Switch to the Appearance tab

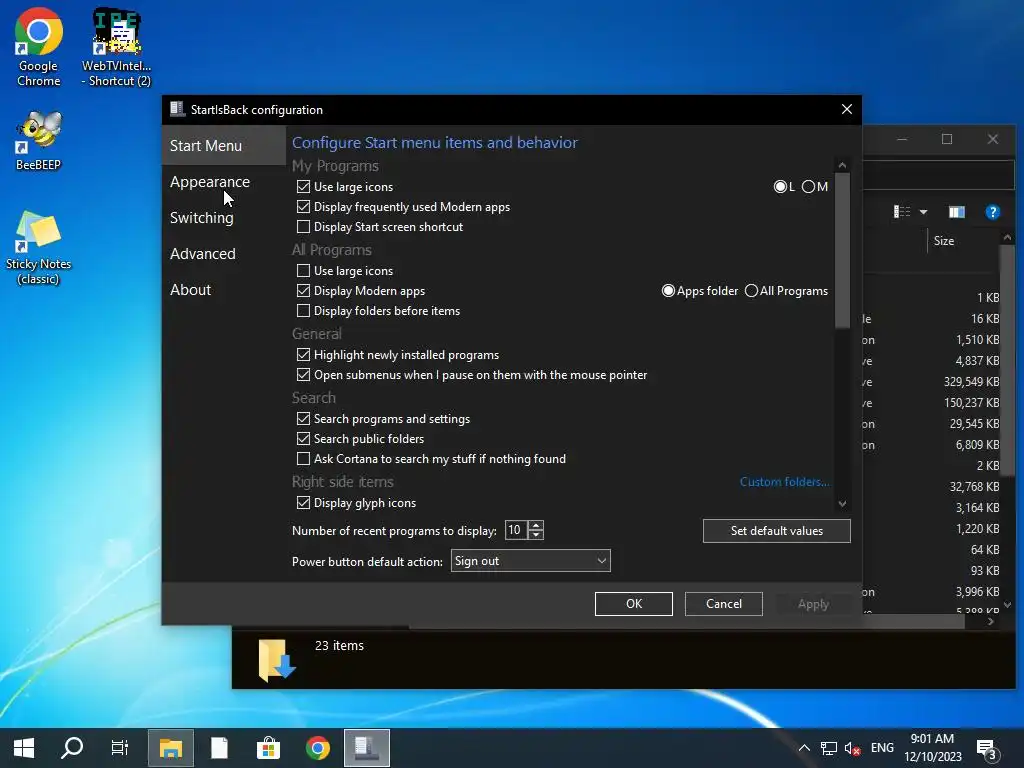tap(210, 182)
